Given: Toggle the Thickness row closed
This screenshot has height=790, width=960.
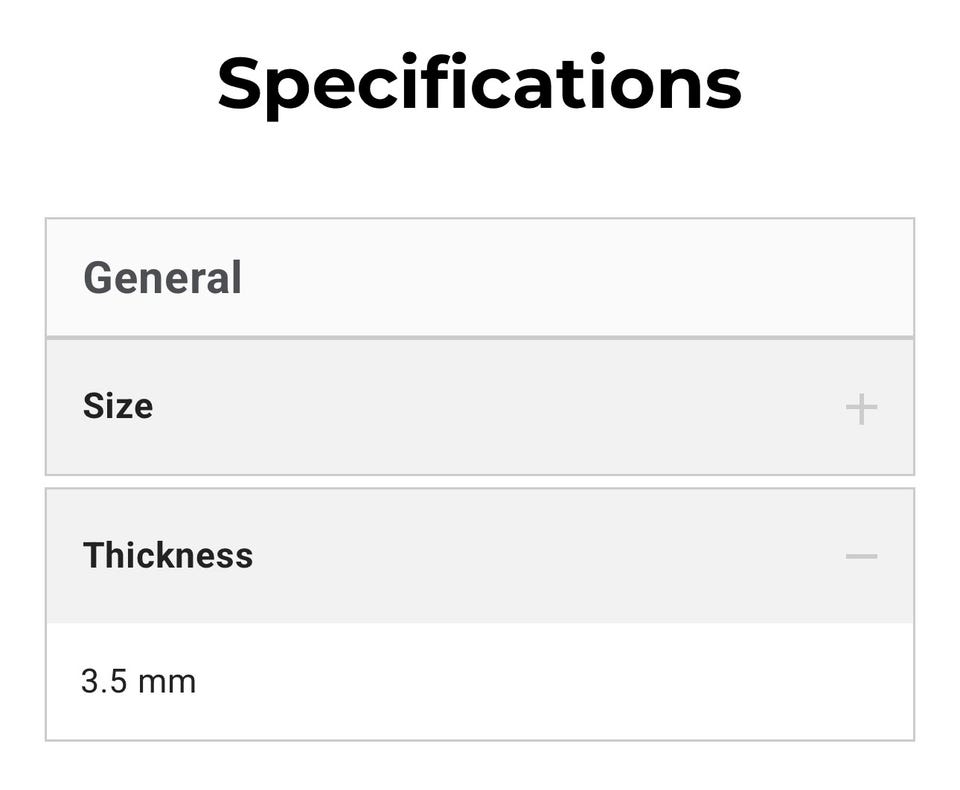Looking at the screenshot, I should (x=480, y=556).
